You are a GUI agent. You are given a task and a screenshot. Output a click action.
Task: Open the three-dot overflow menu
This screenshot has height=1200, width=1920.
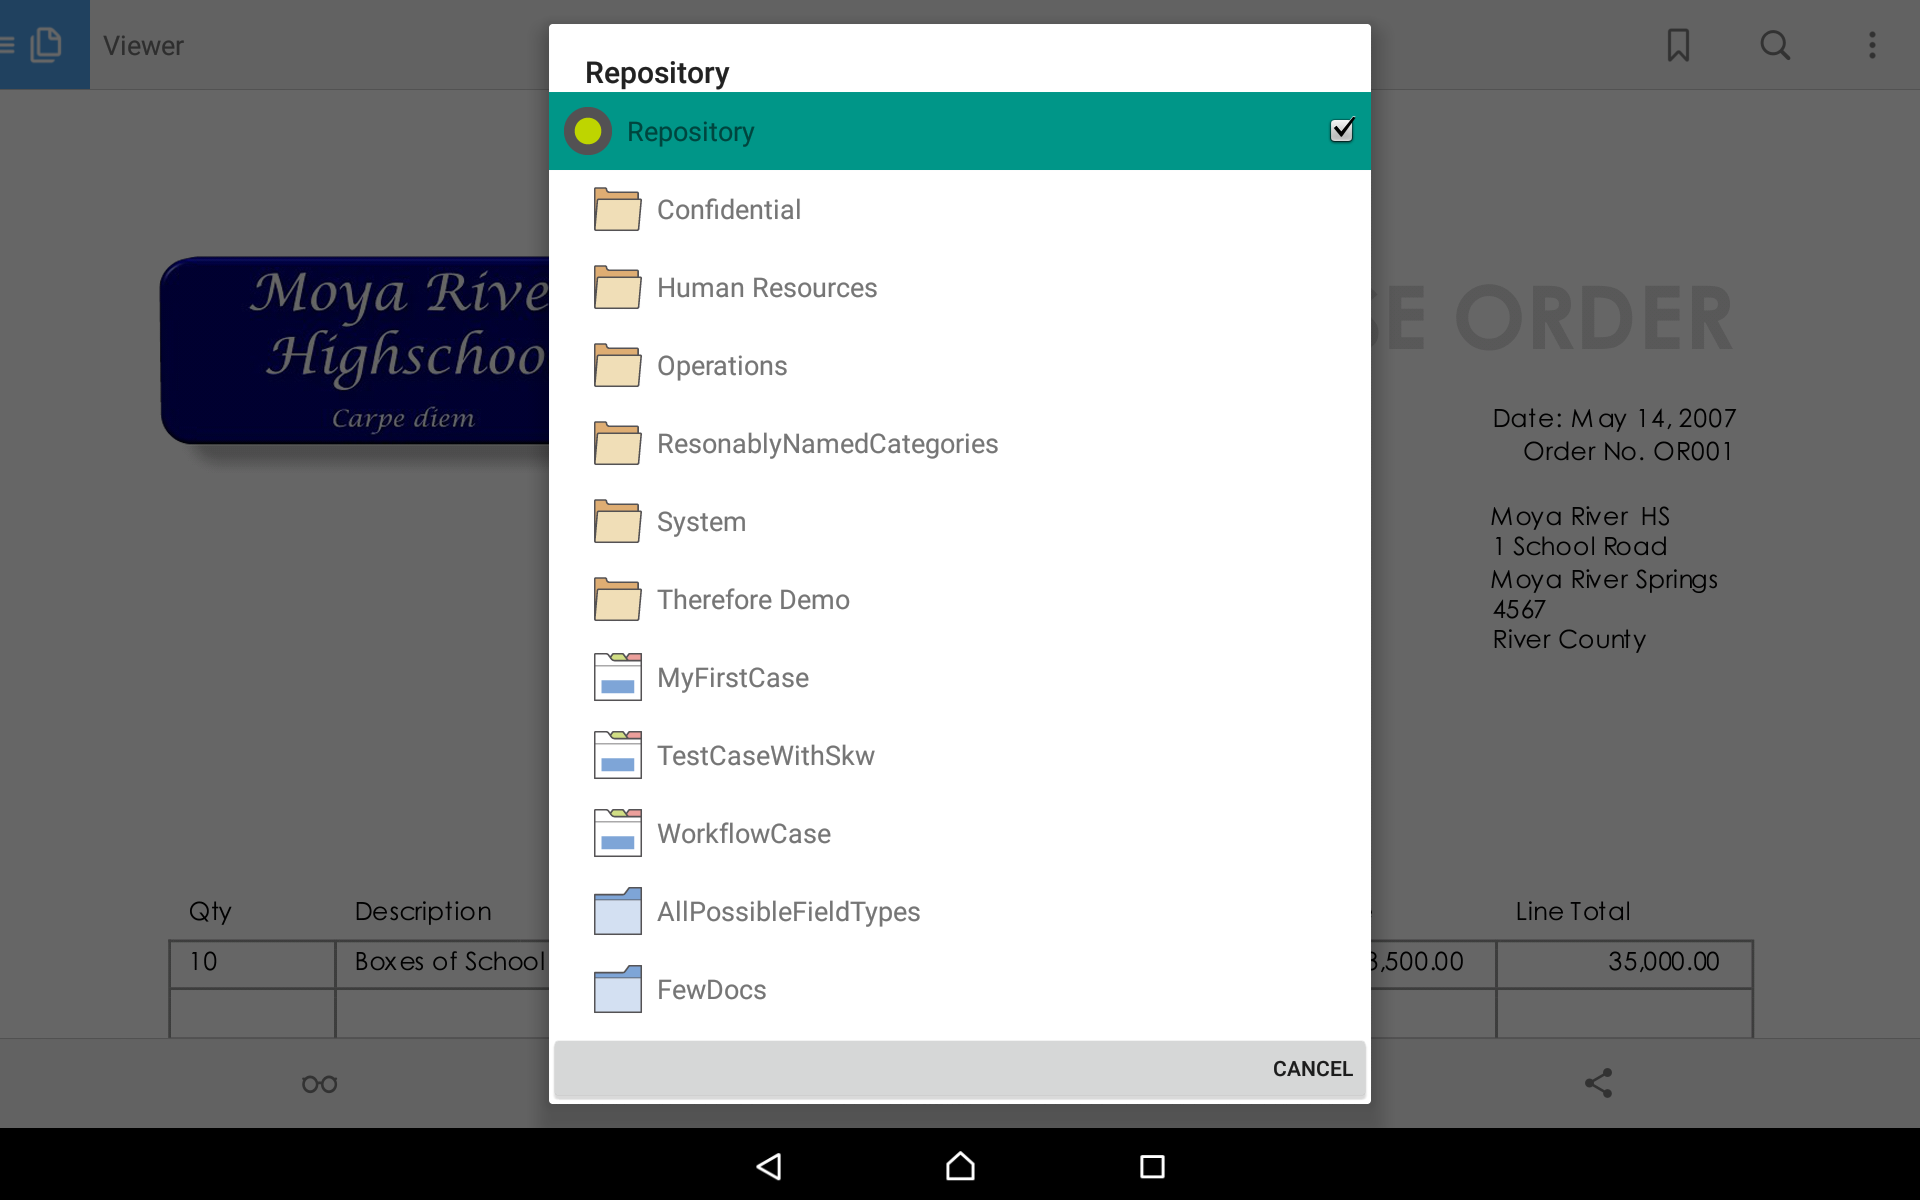click(x=1874, y=45)
